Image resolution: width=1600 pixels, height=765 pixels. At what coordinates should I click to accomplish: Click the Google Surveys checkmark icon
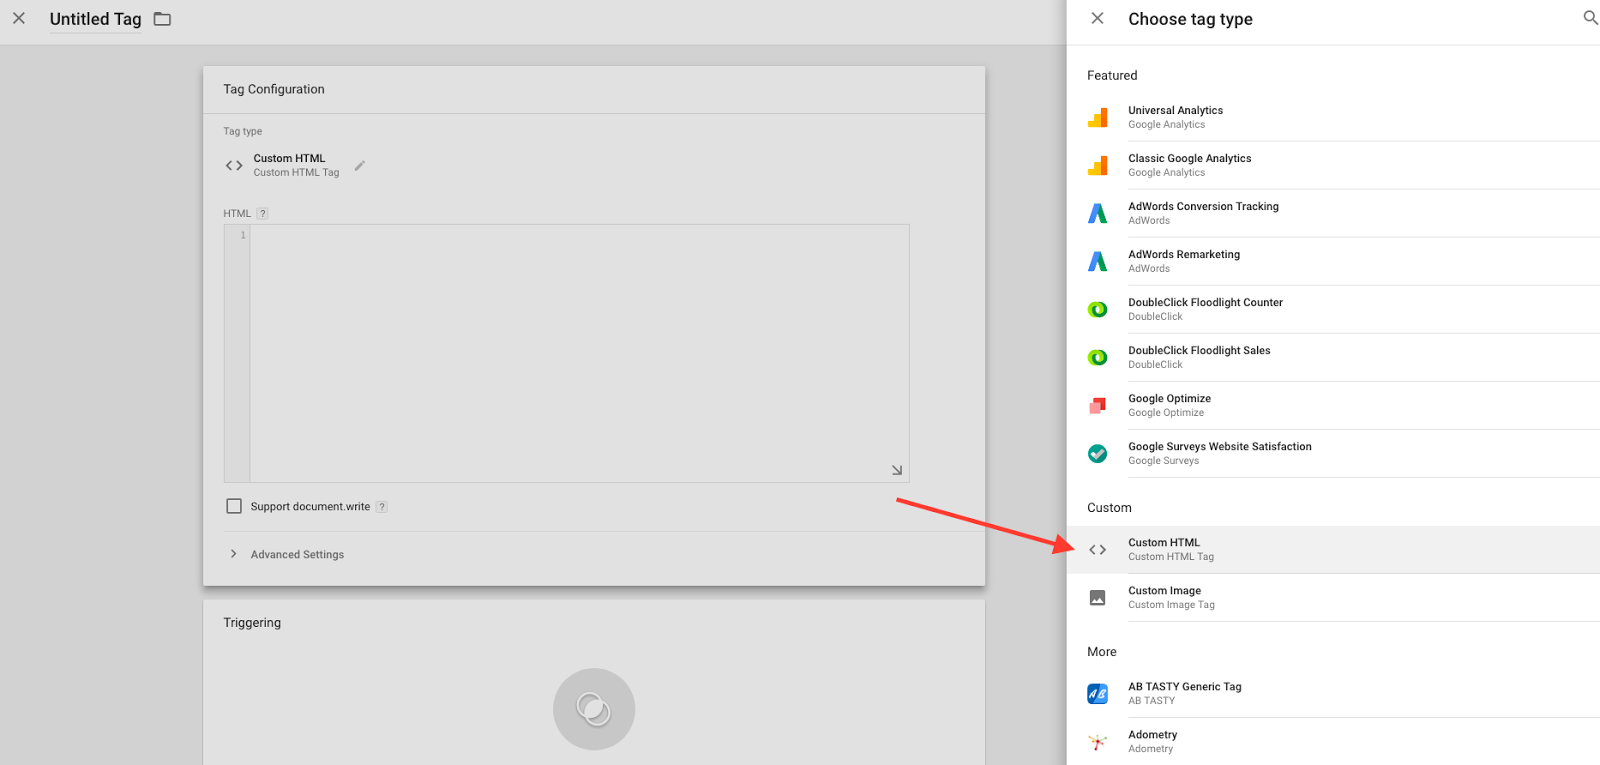click(1098, 453)
